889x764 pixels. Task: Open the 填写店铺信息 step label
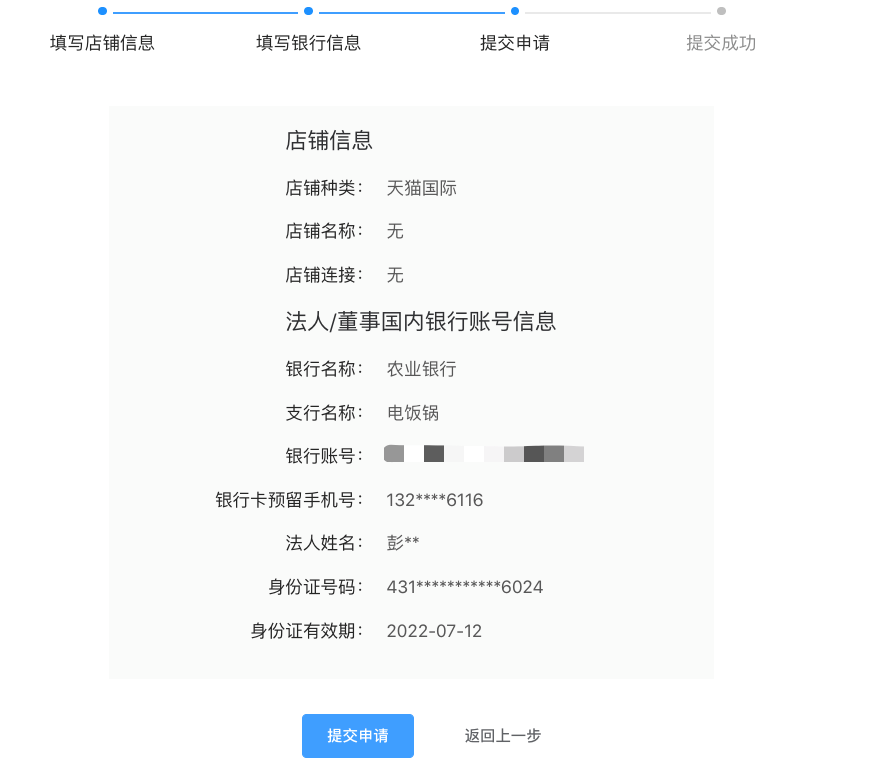click(103, 43)
